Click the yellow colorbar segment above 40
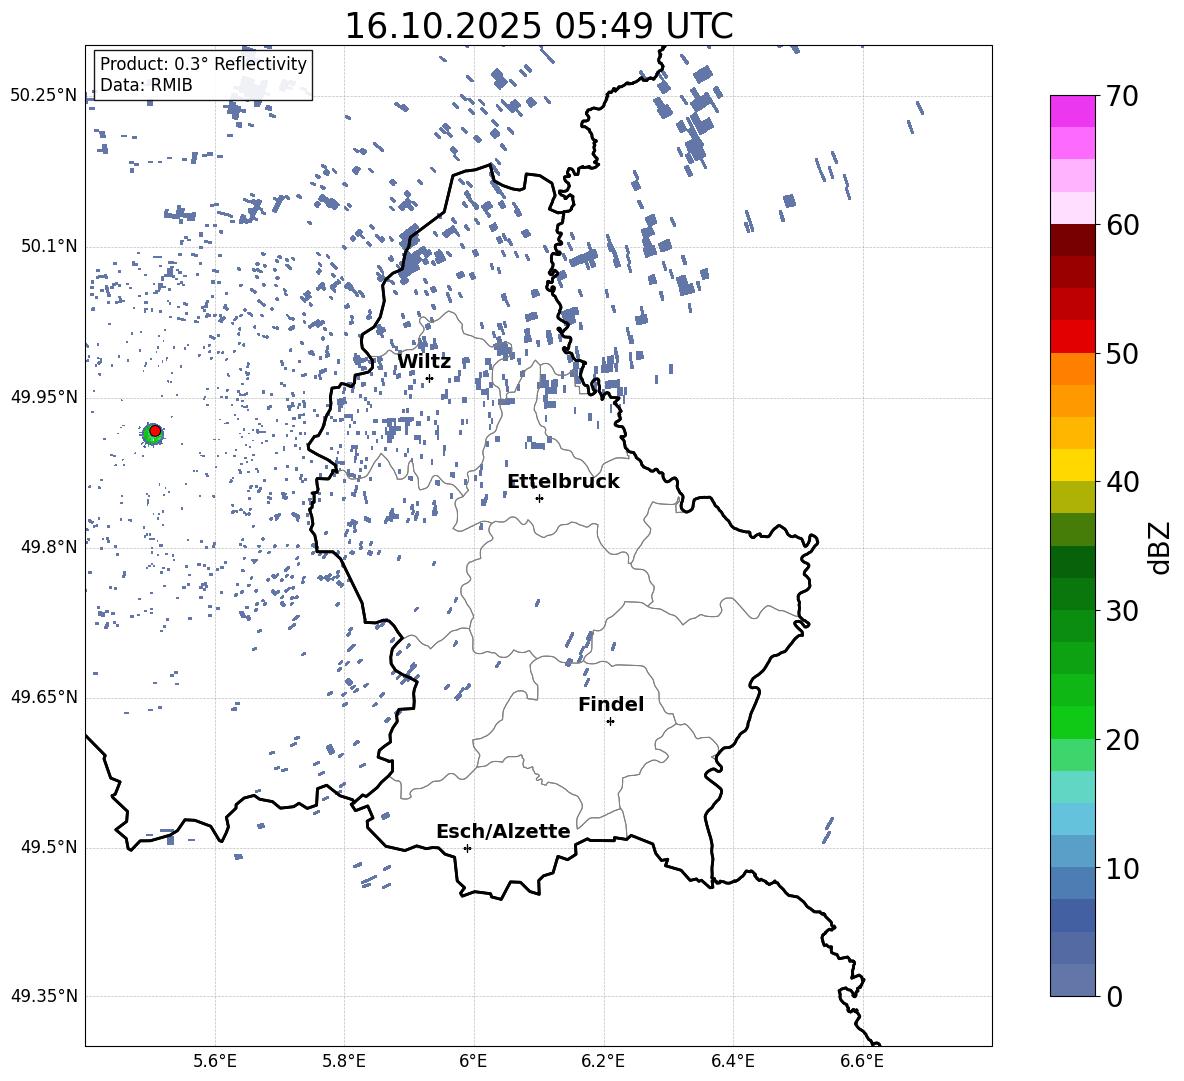The height and width of the screenshot is (1081, 1184). click(1073, 466)
